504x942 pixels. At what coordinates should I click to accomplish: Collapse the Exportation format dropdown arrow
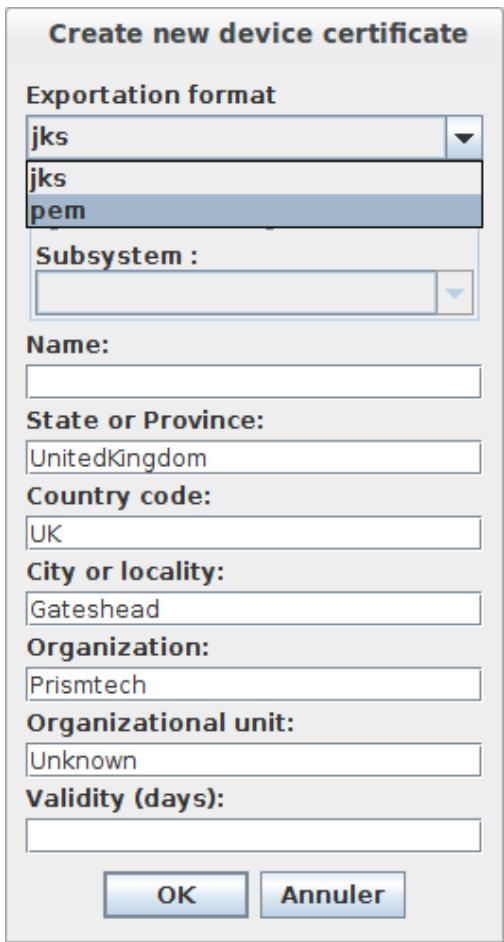pos(464,138)
